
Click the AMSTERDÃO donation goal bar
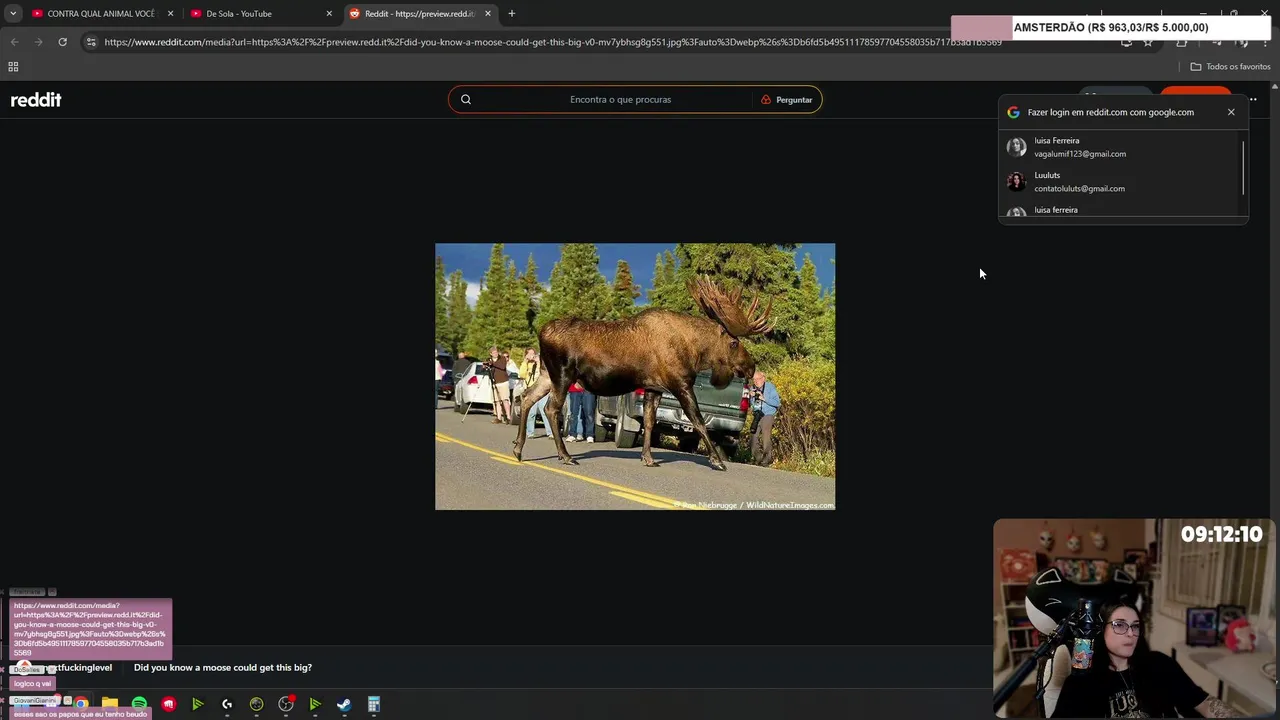[1110, 28]
